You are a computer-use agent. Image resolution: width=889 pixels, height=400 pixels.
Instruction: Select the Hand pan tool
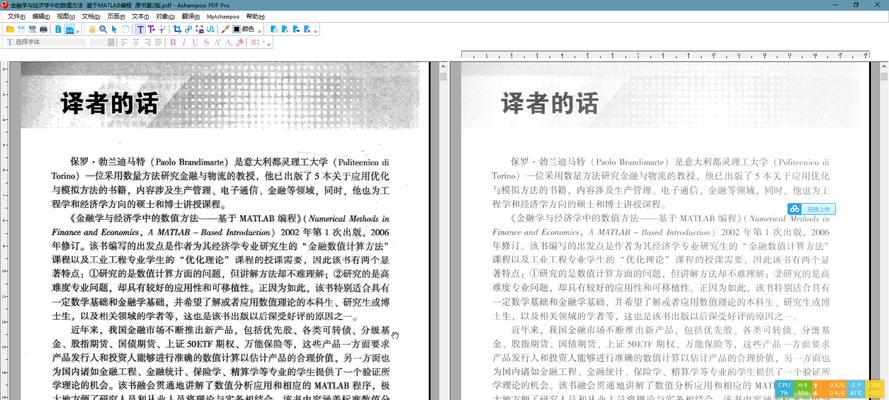click(92, 29)
